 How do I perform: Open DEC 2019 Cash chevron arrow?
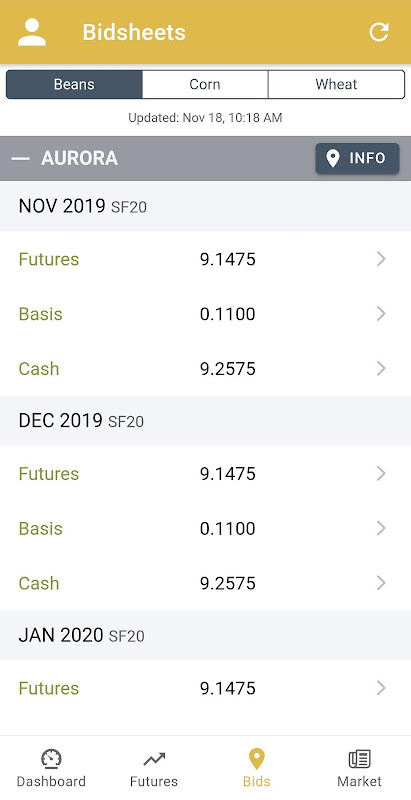pos(381,583)
